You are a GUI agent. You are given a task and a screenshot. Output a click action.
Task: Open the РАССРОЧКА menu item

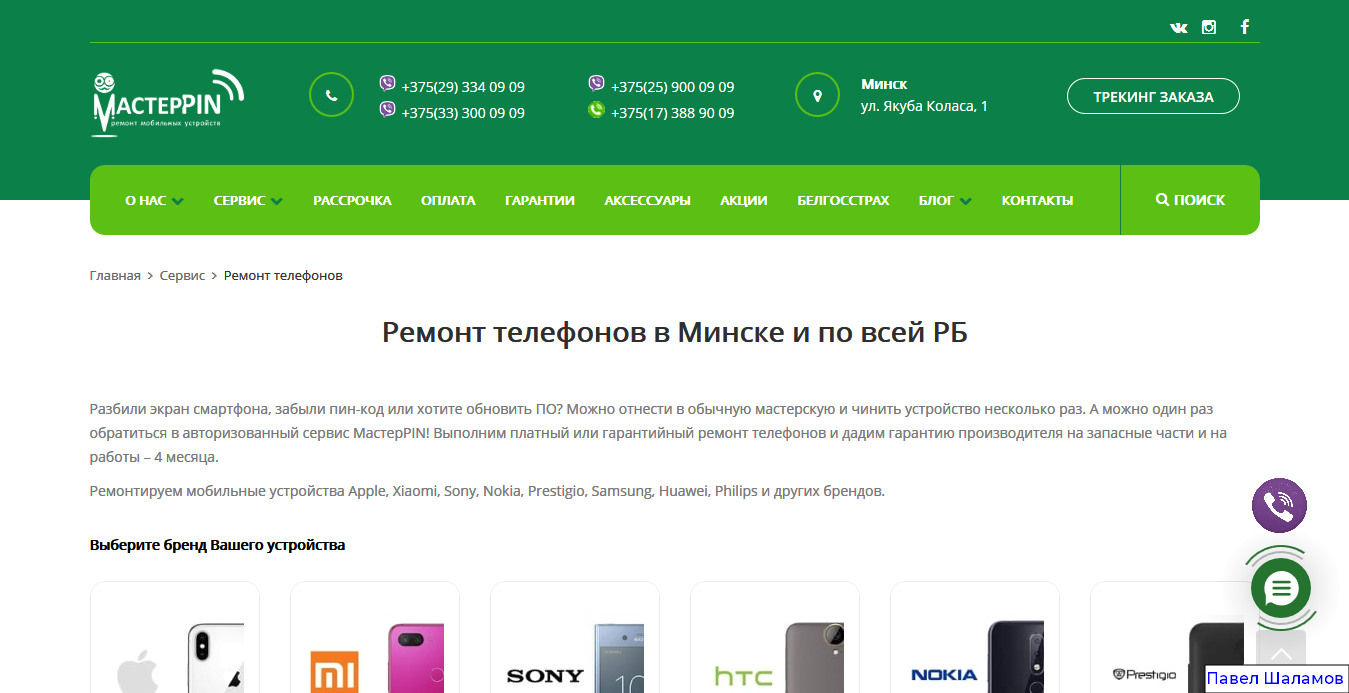point(352,200)
